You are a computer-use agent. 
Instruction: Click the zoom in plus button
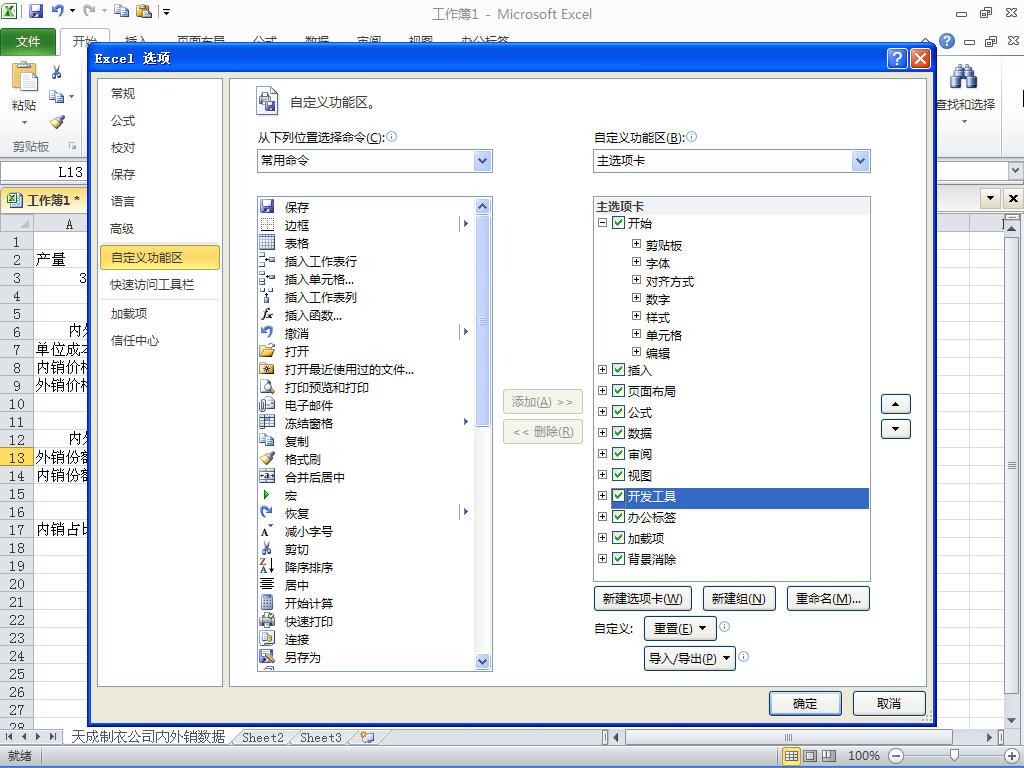click(1011, 756)
